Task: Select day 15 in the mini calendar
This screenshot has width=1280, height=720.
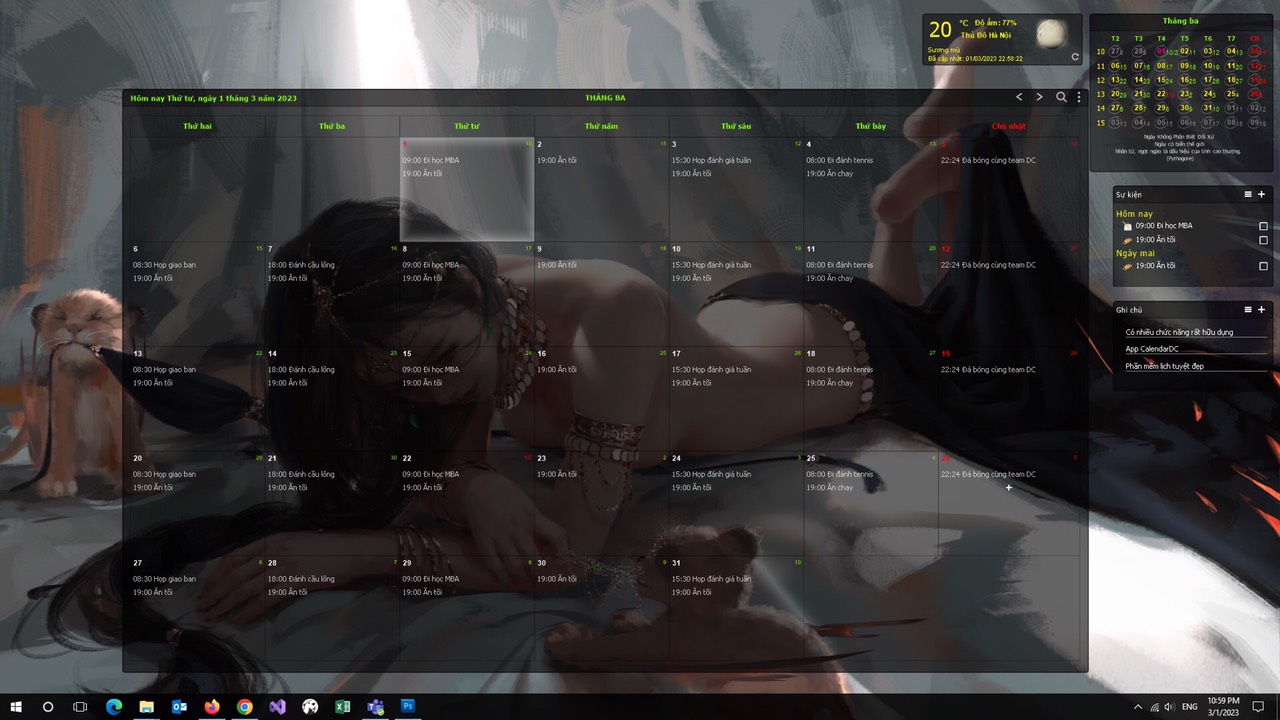Action: pos(1163,79)
